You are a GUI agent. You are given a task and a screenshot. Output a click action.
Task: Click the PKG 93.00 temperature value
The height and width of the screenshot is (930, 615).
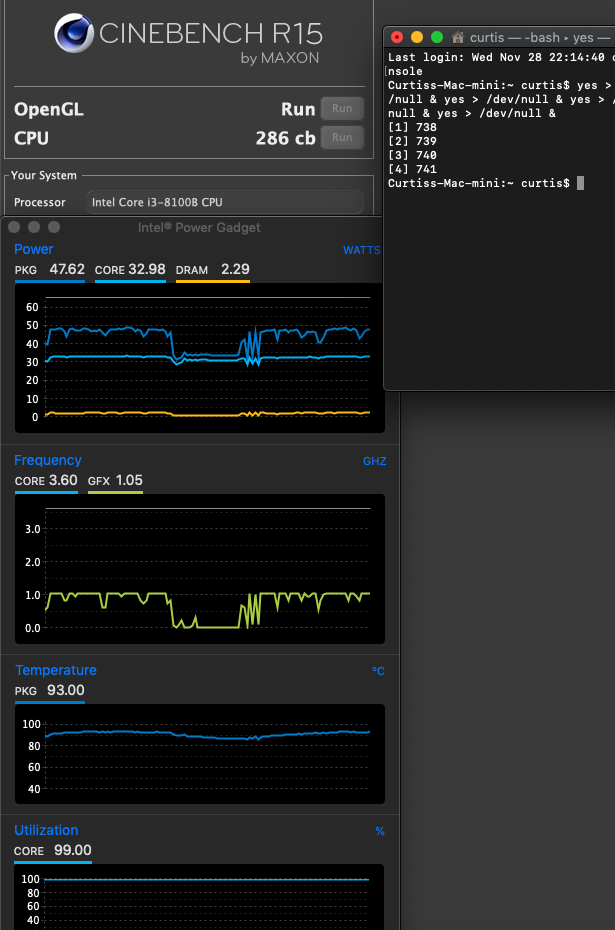[50, 690]
